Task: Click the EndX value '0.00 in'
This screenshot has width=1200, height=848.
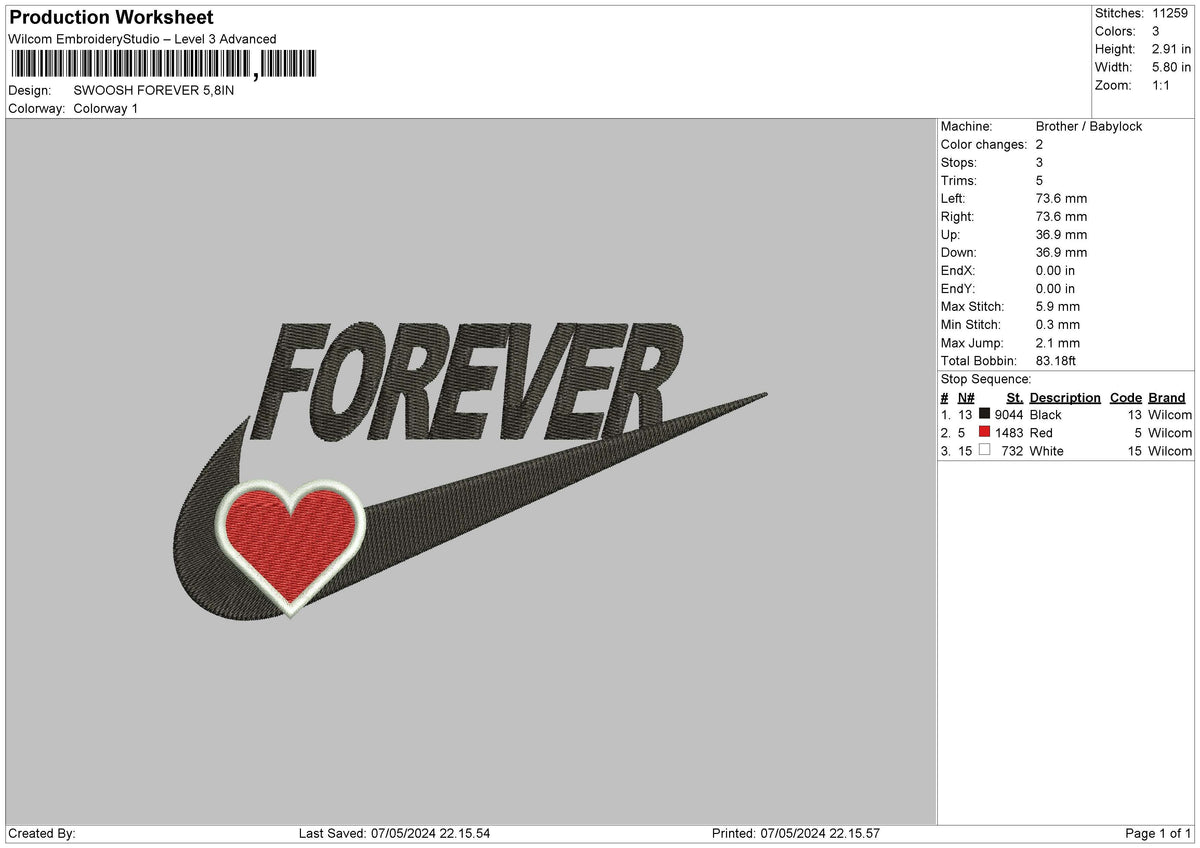Action: pos(1056,271)
